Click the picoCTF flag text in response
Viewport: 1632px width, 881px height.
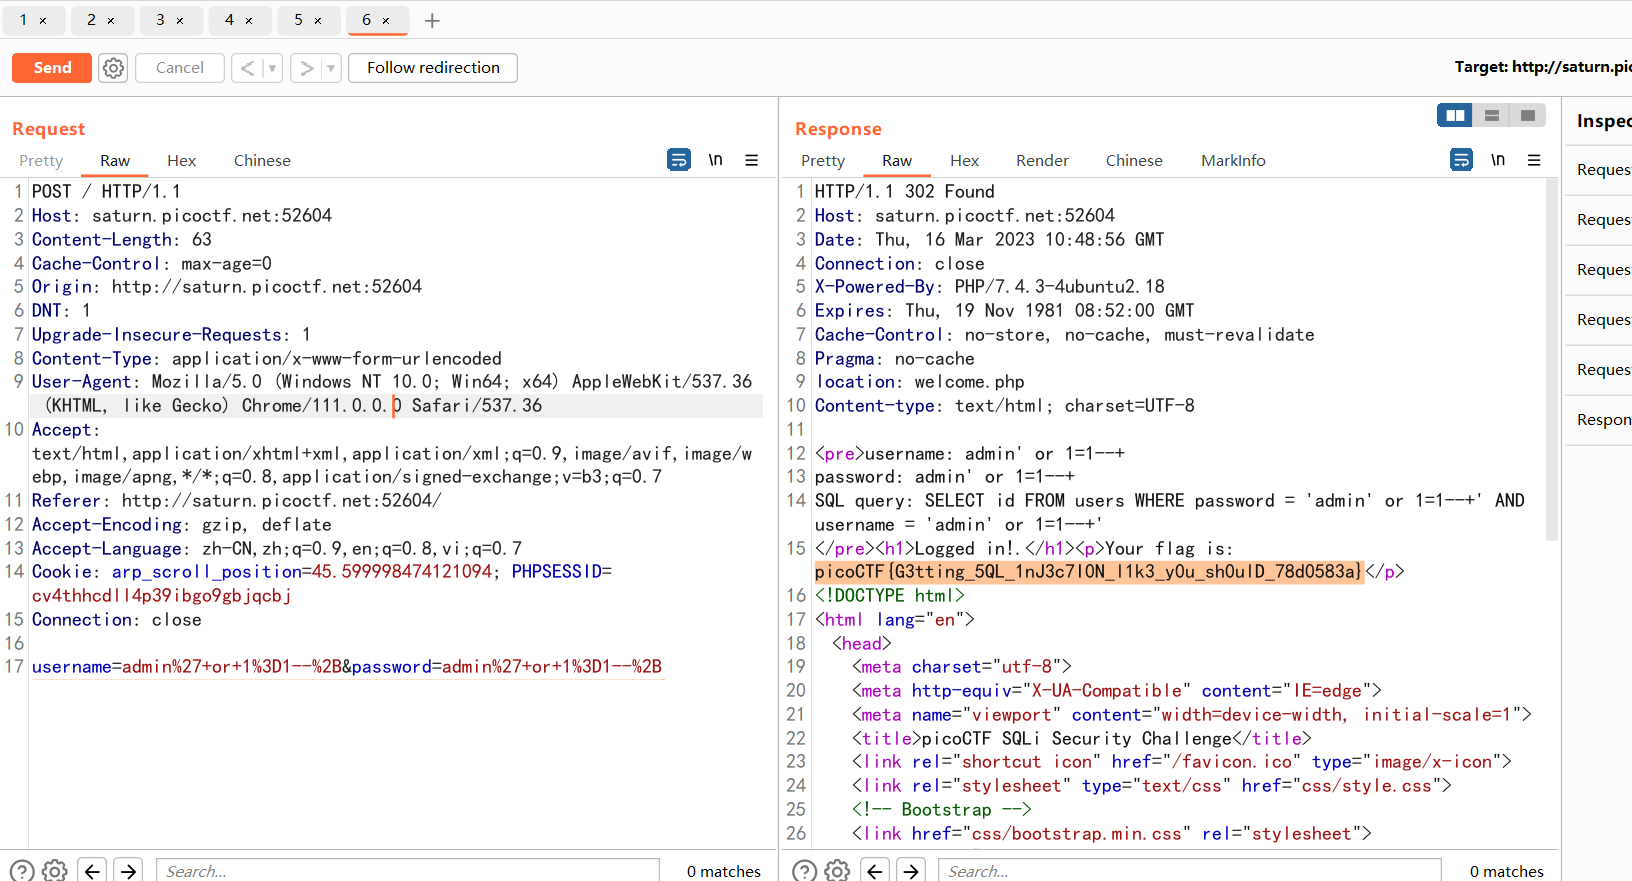tap(1088, 572)
